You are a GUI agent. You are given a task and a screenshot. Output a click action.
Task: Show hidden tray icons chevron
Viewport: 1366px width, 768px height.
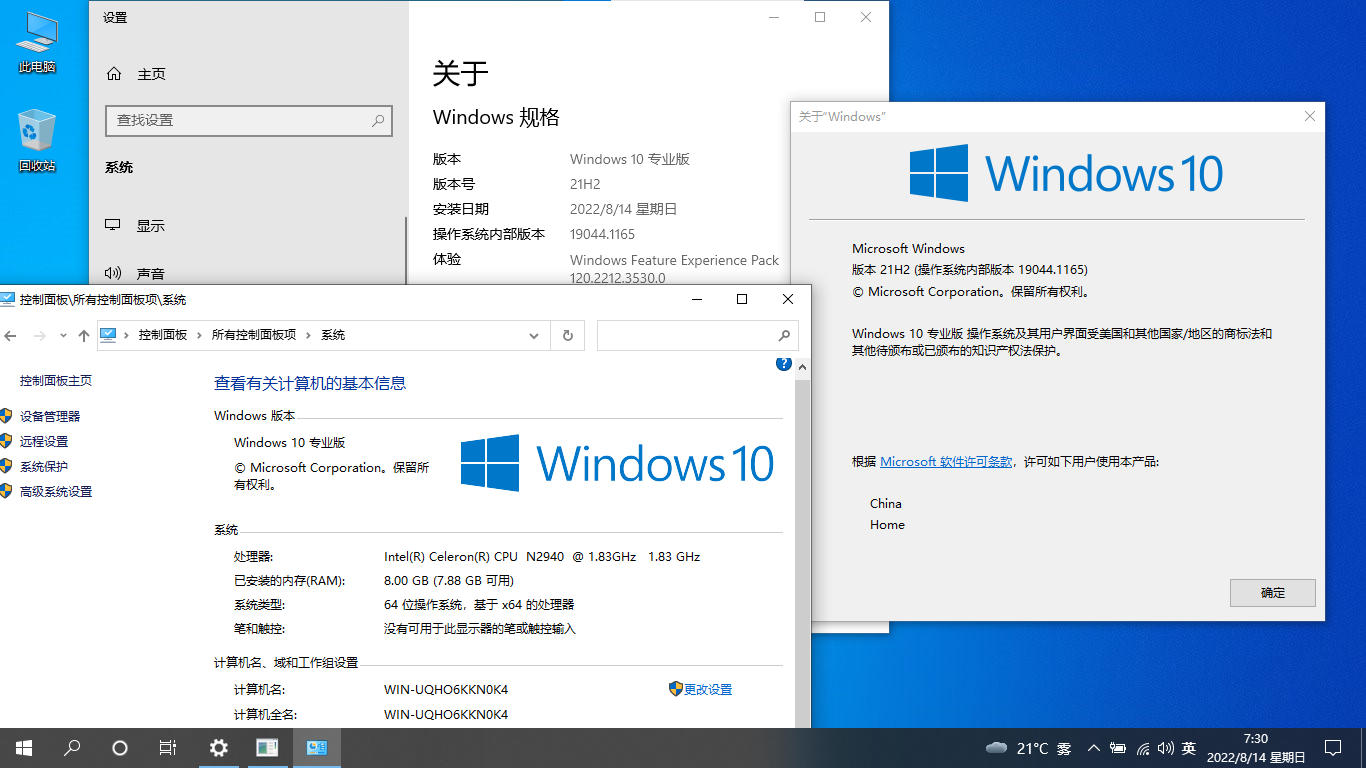point(1094,748)
